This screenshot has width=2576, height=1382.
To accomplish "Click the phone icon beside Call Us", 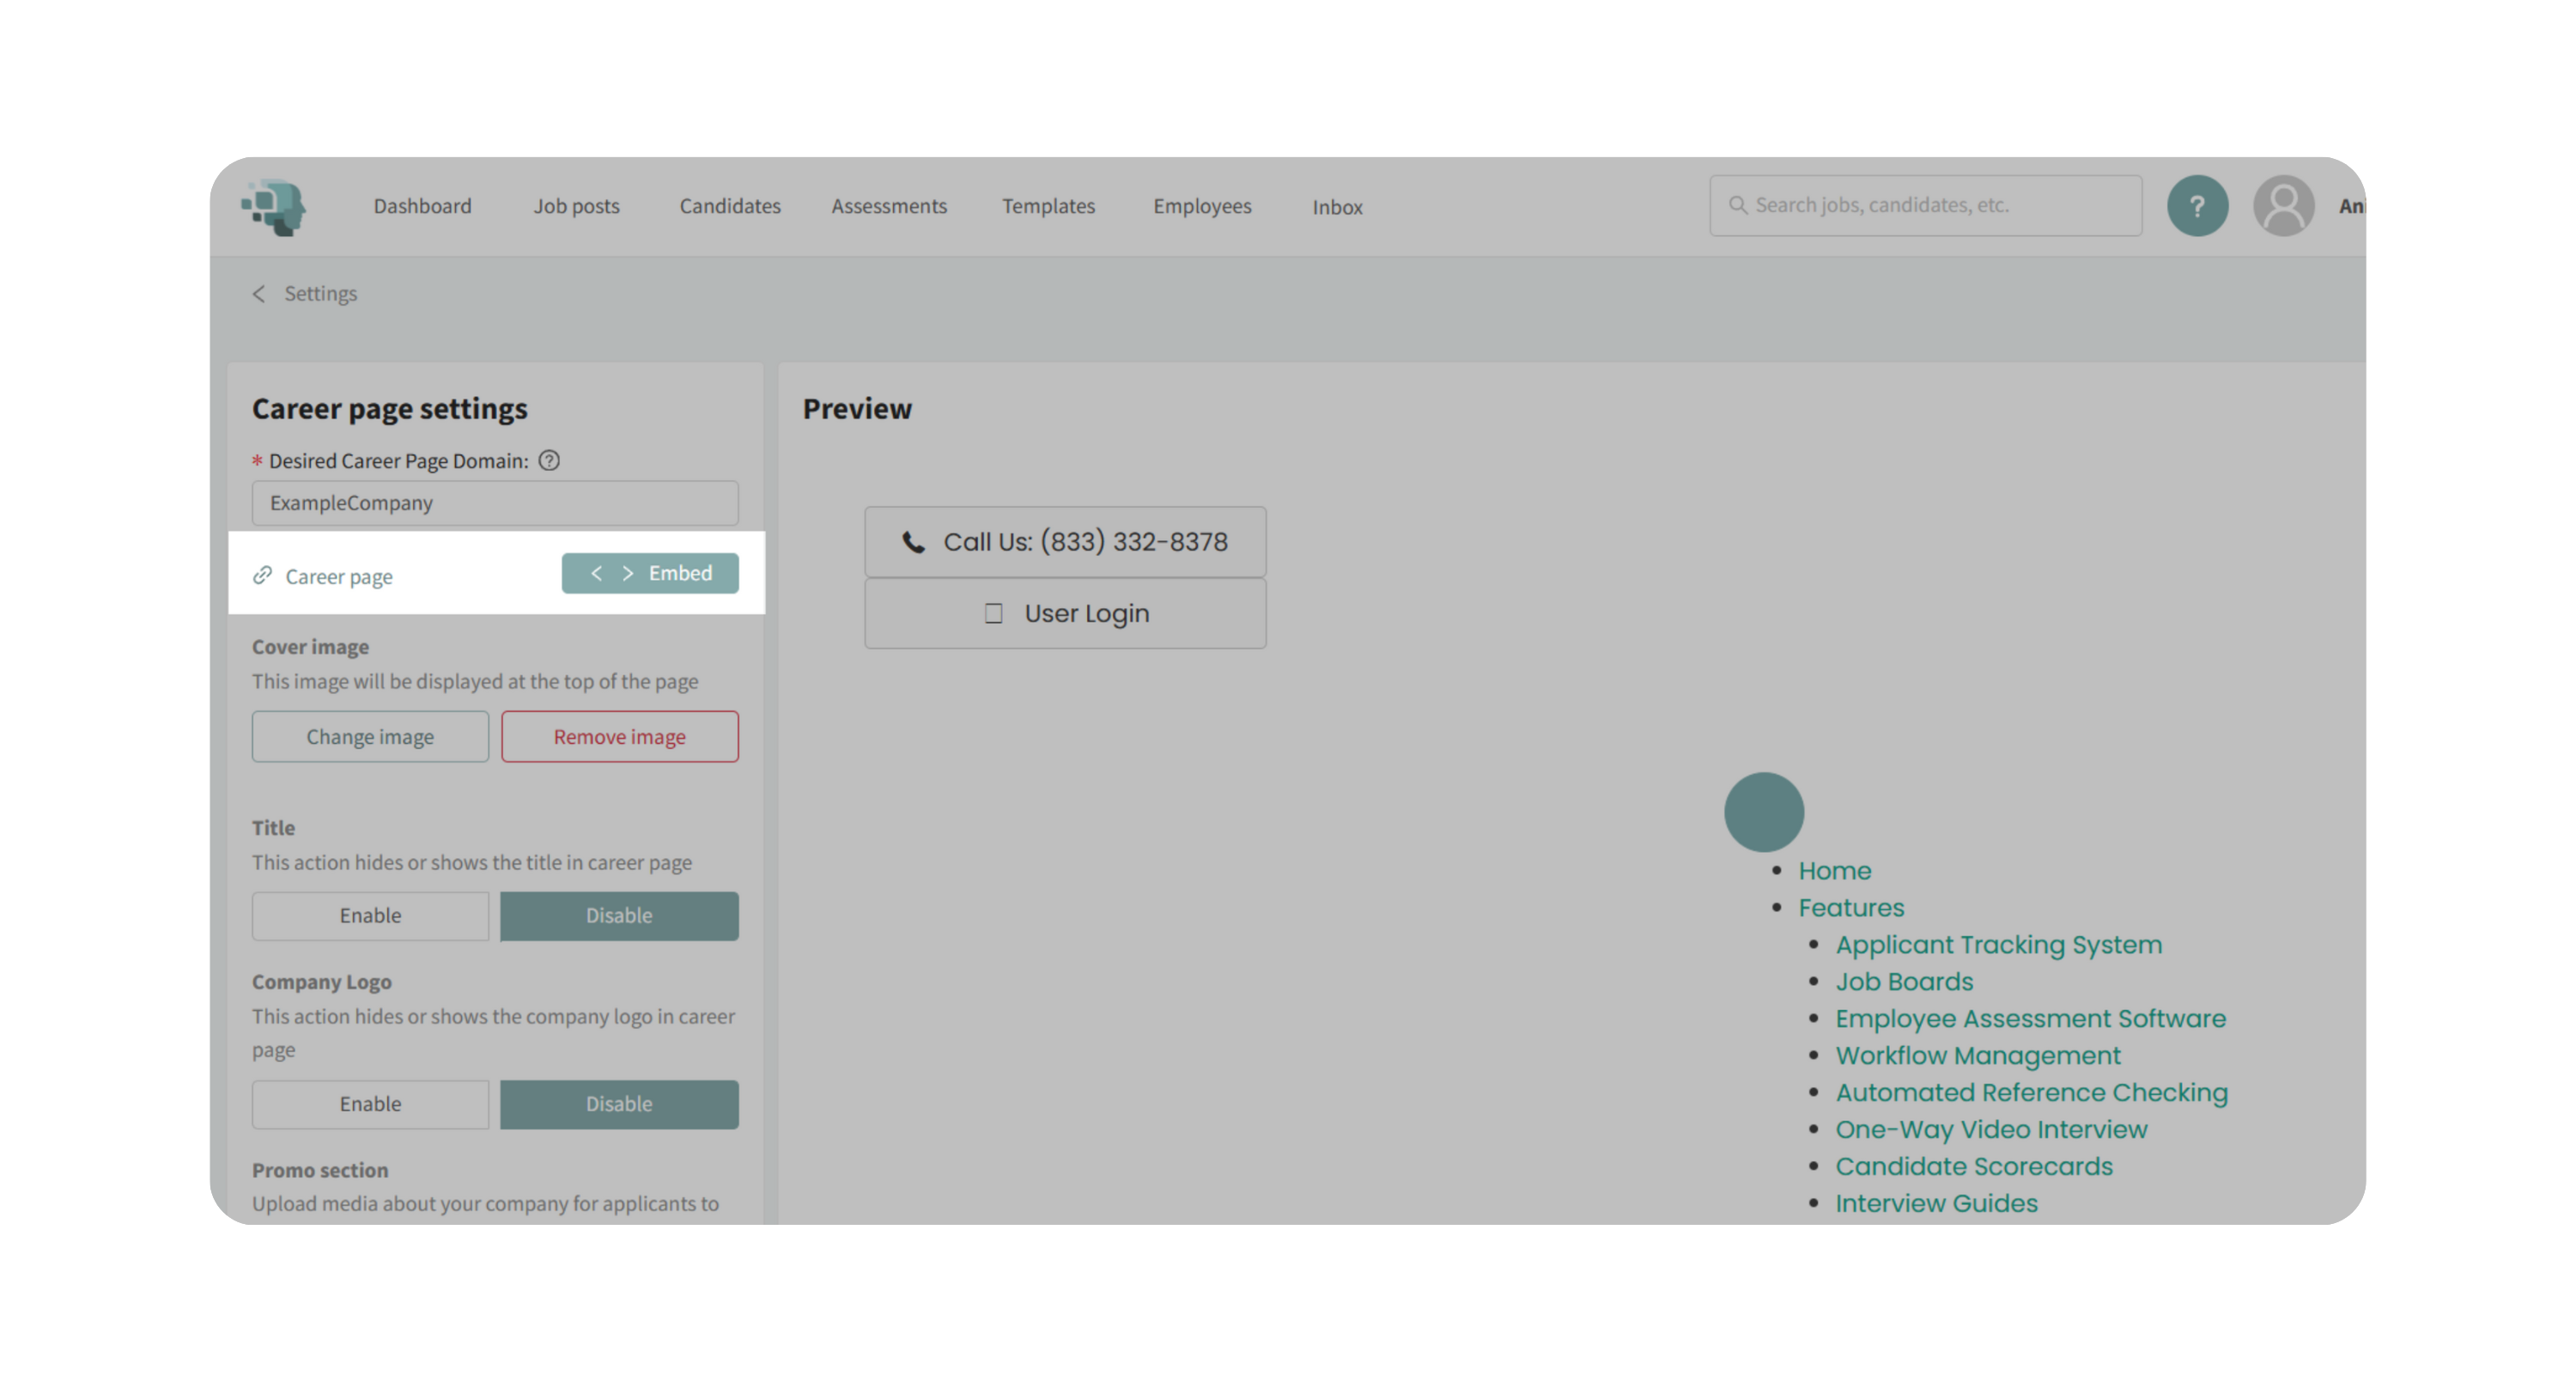I will click(913, 542).
